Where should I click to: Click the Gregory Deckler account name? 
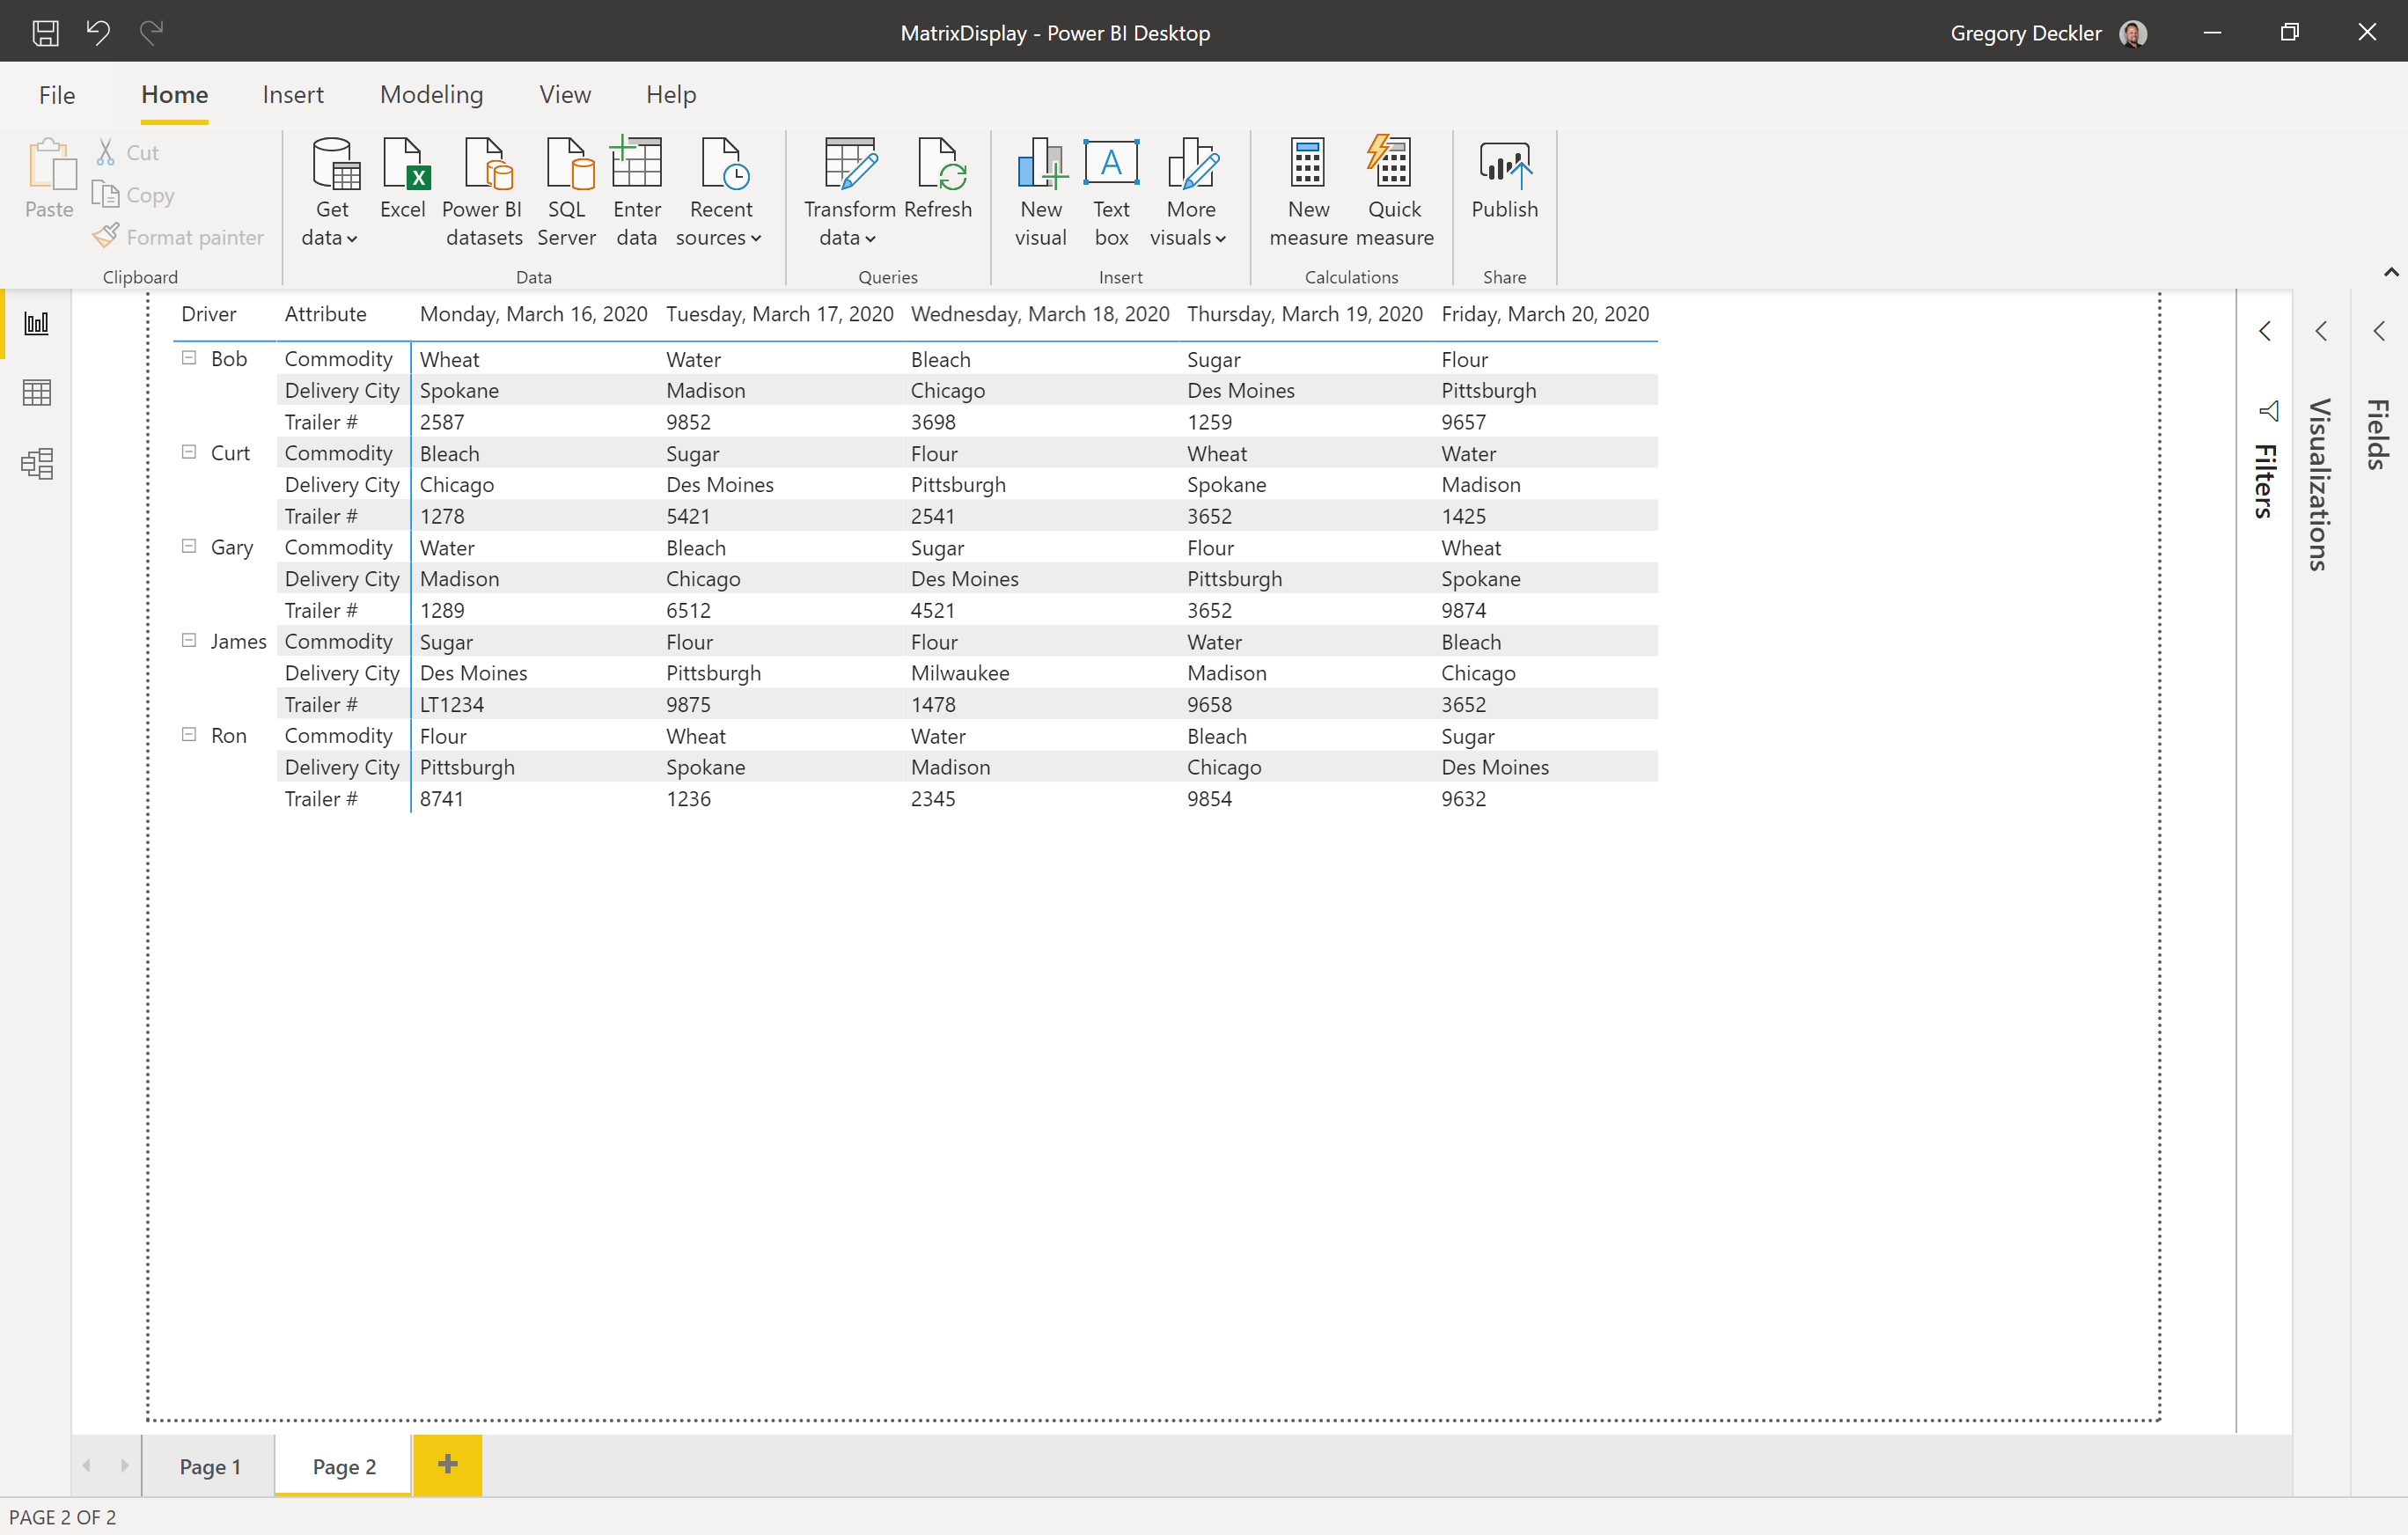tap(2026, 33)
